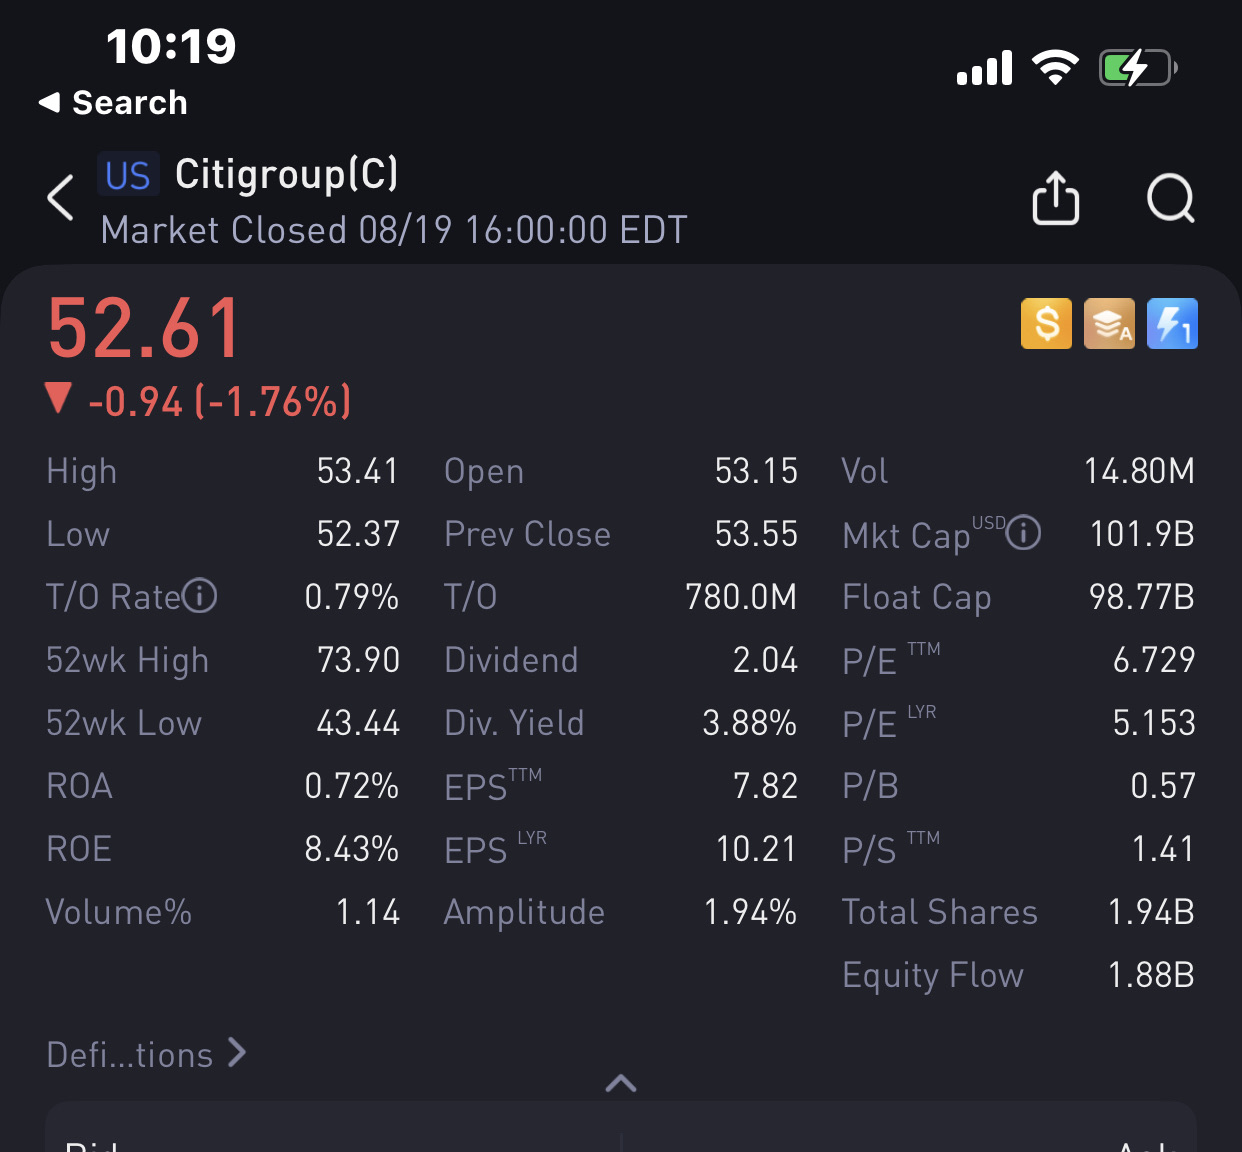
Task: Tap the red down triangle indicator
Action: [x=59, y=399]
